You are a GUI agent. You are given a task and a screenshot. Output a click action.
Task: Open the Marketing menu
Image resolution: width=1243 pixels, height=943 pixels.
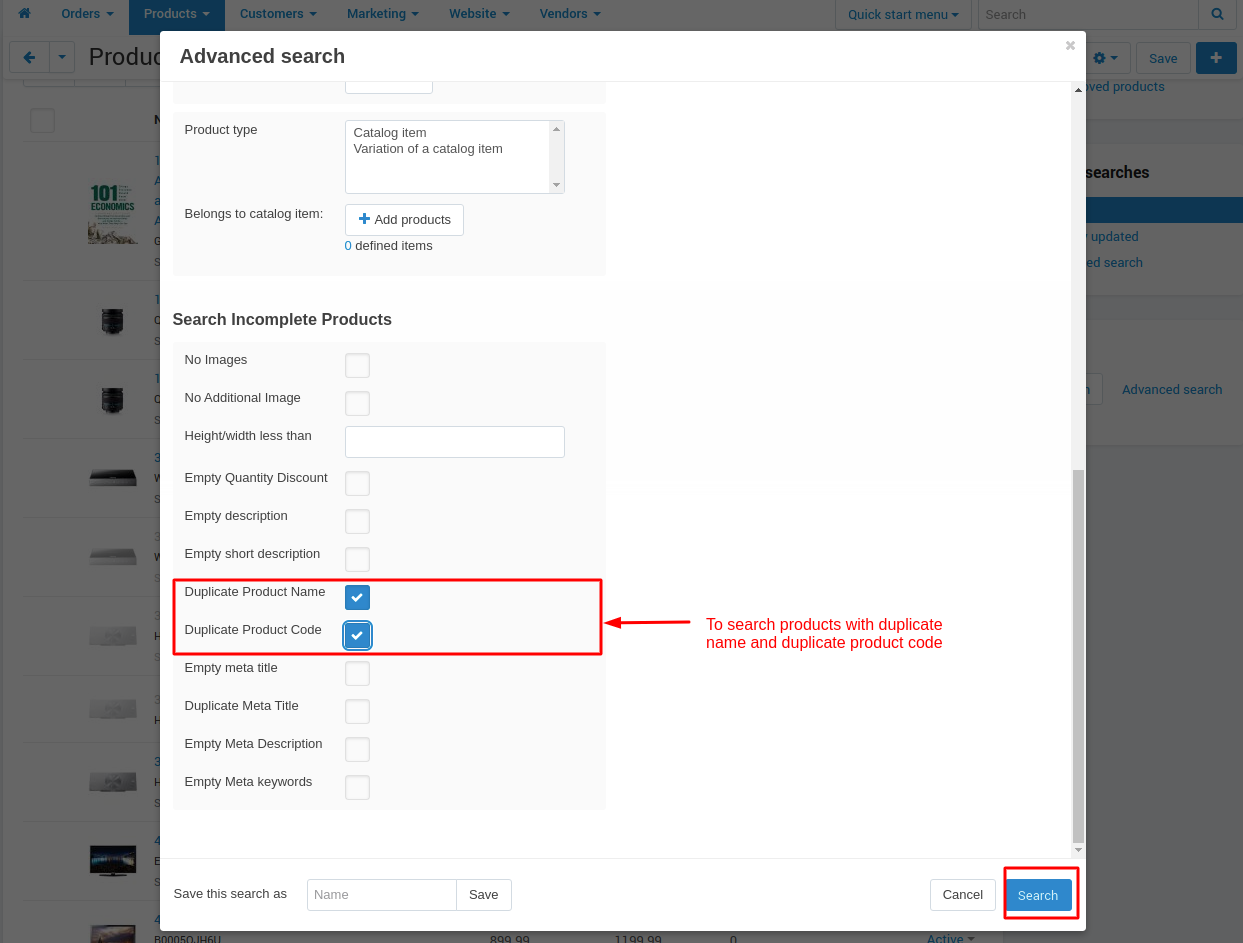[383, 14]
